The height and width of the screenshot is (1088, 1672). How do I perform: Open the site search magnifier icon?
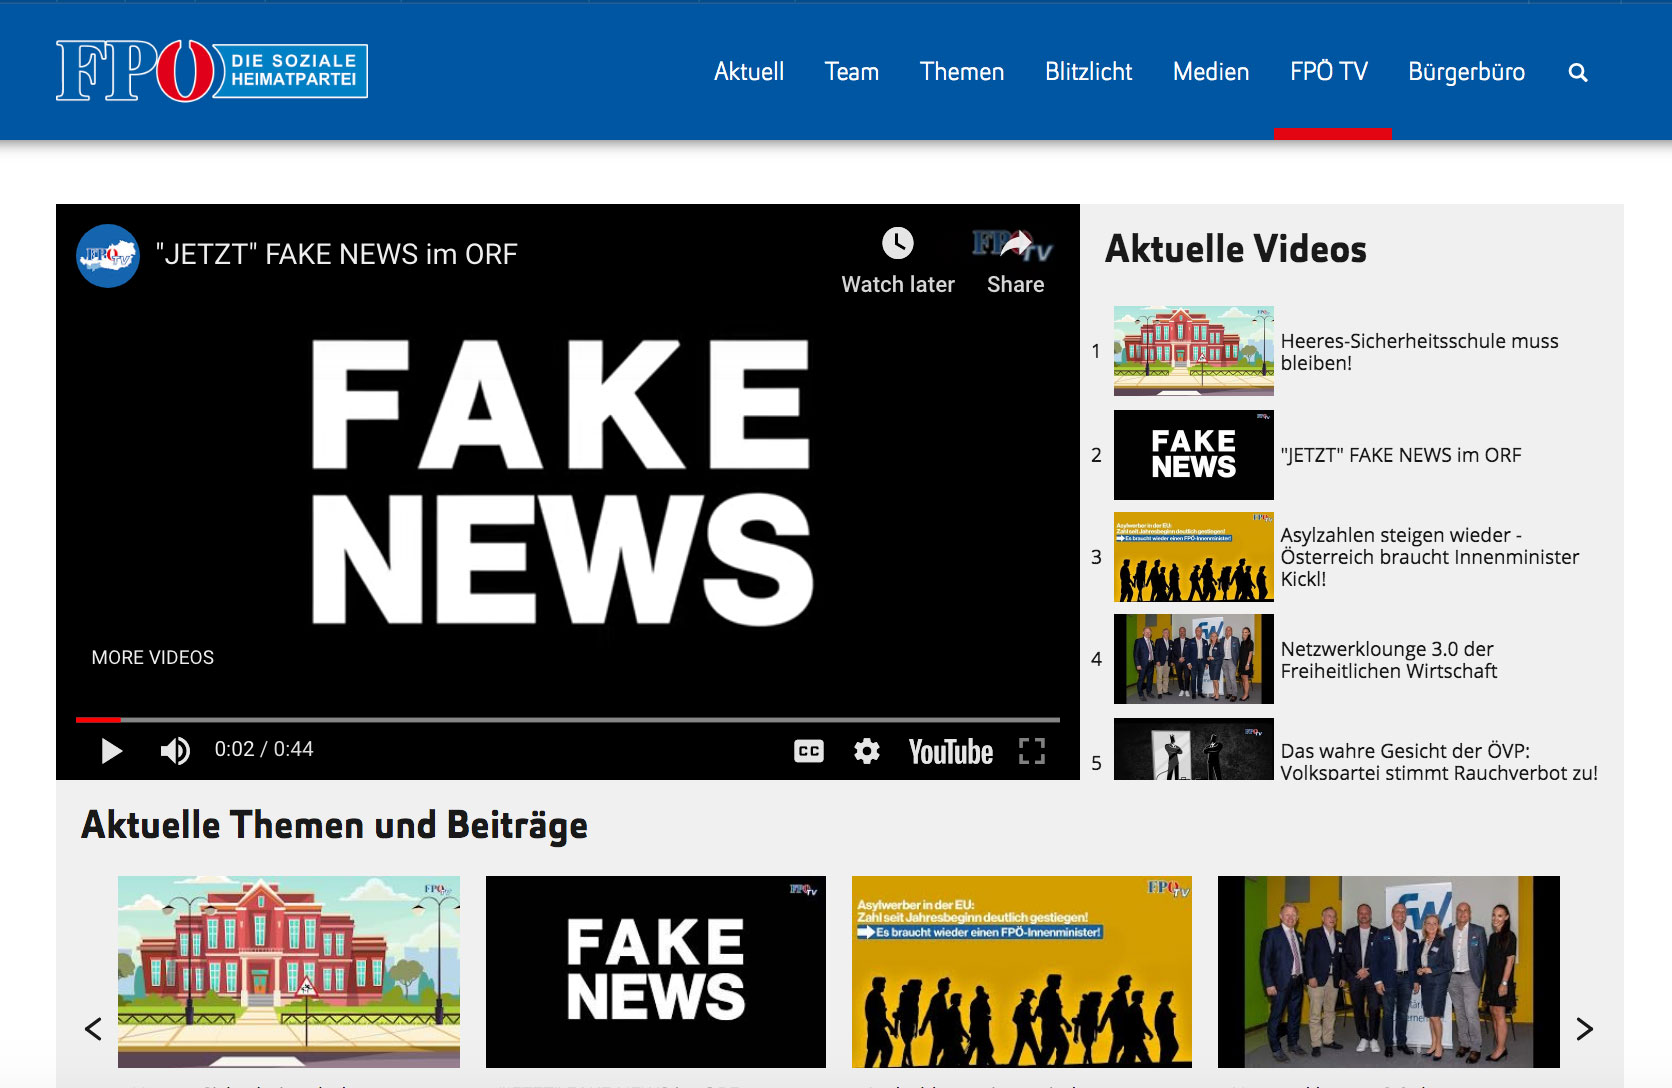tap(1578, 72)
